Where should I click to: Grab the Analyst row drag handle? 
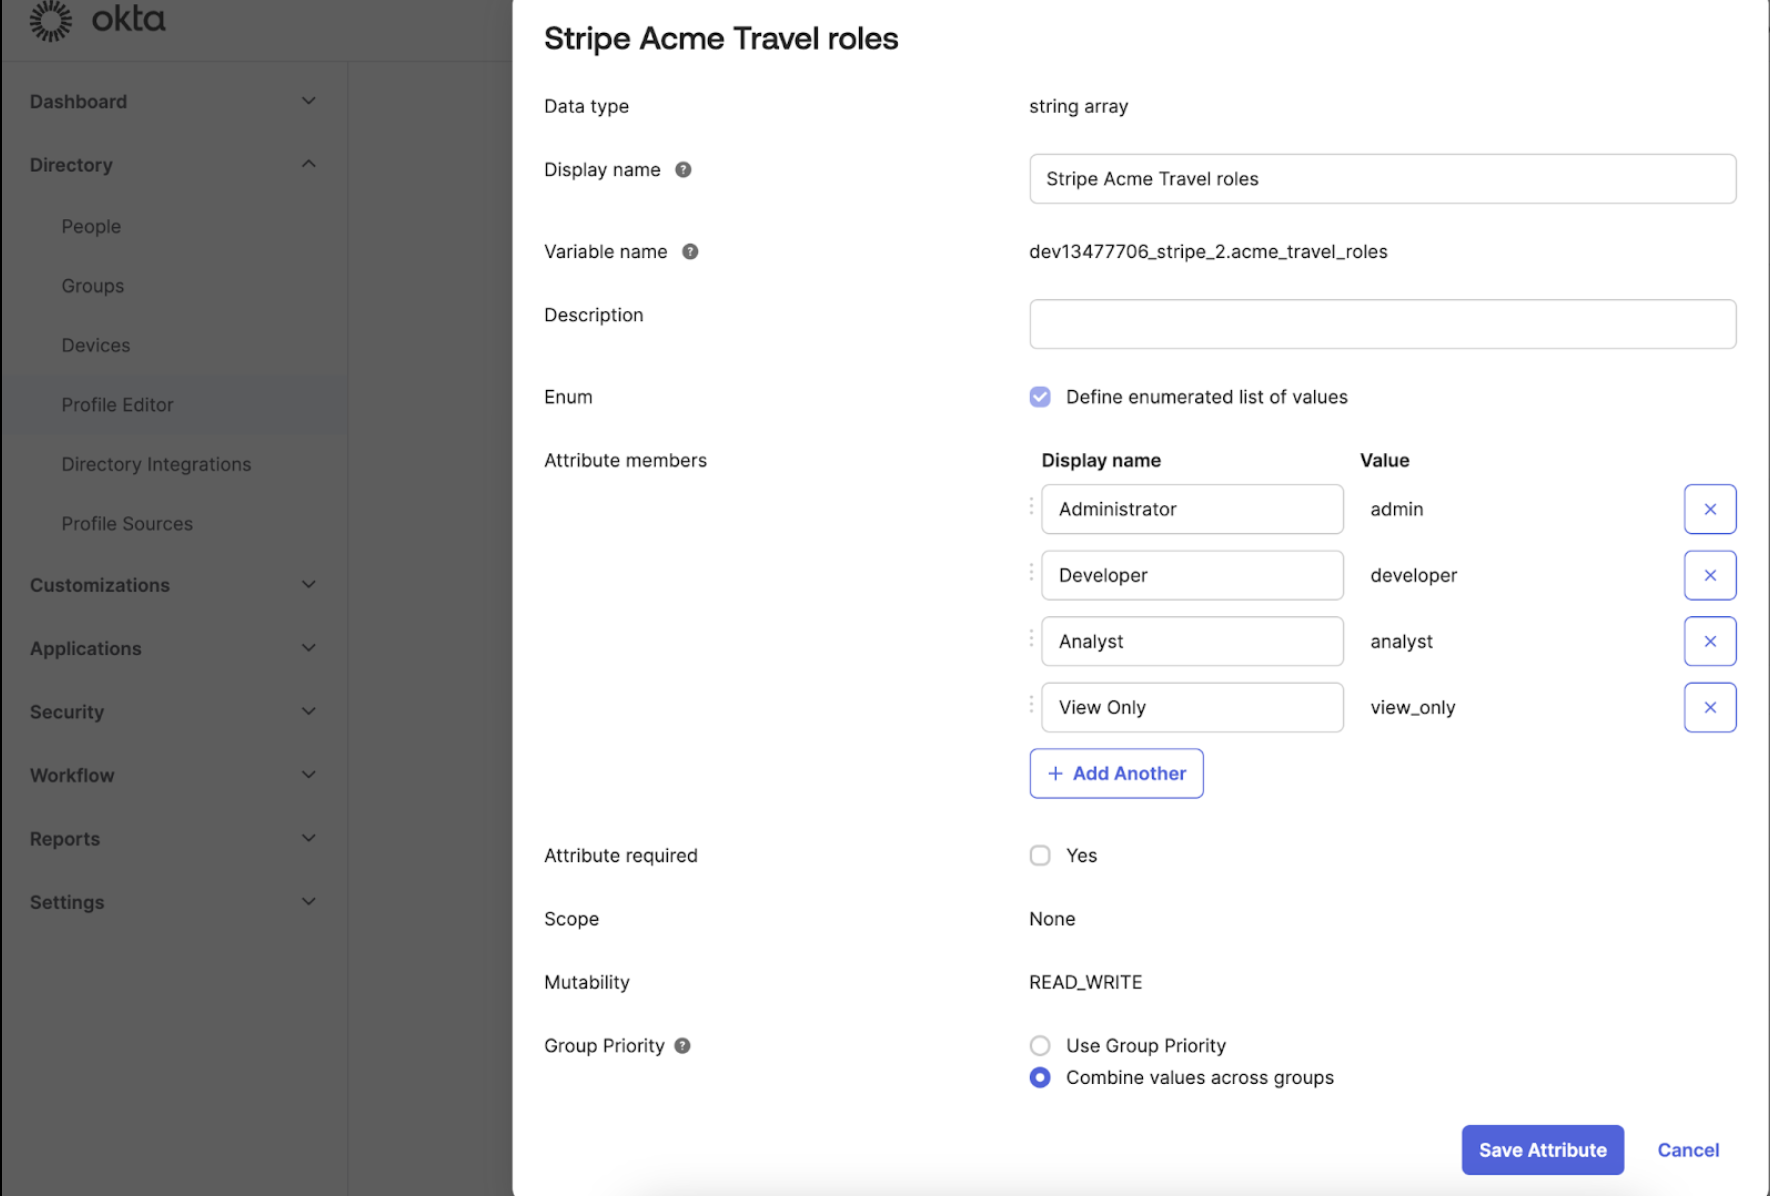click(1031, 638)
